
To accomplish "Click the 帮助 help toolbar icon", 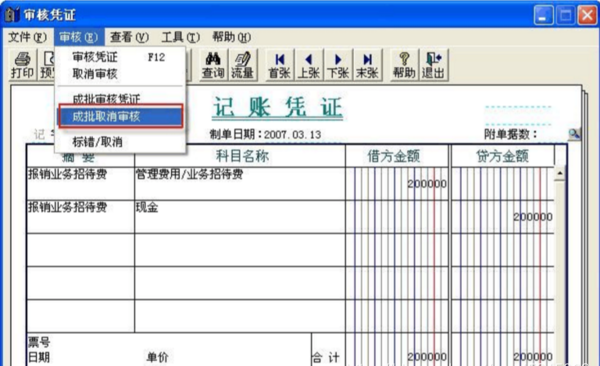I will (404, 65).
